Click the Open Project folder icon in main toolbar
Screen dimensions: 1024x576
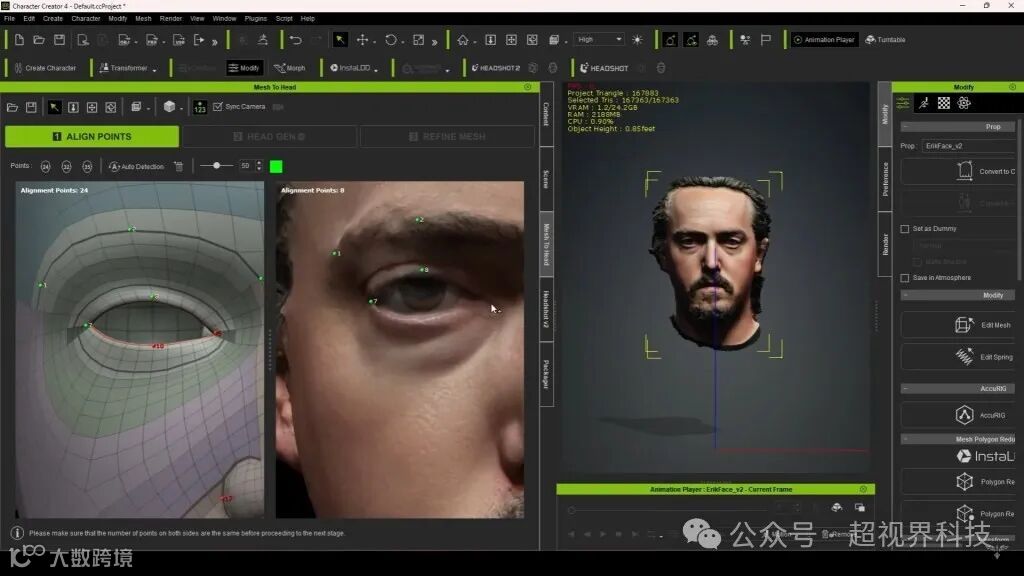(39, 40)
